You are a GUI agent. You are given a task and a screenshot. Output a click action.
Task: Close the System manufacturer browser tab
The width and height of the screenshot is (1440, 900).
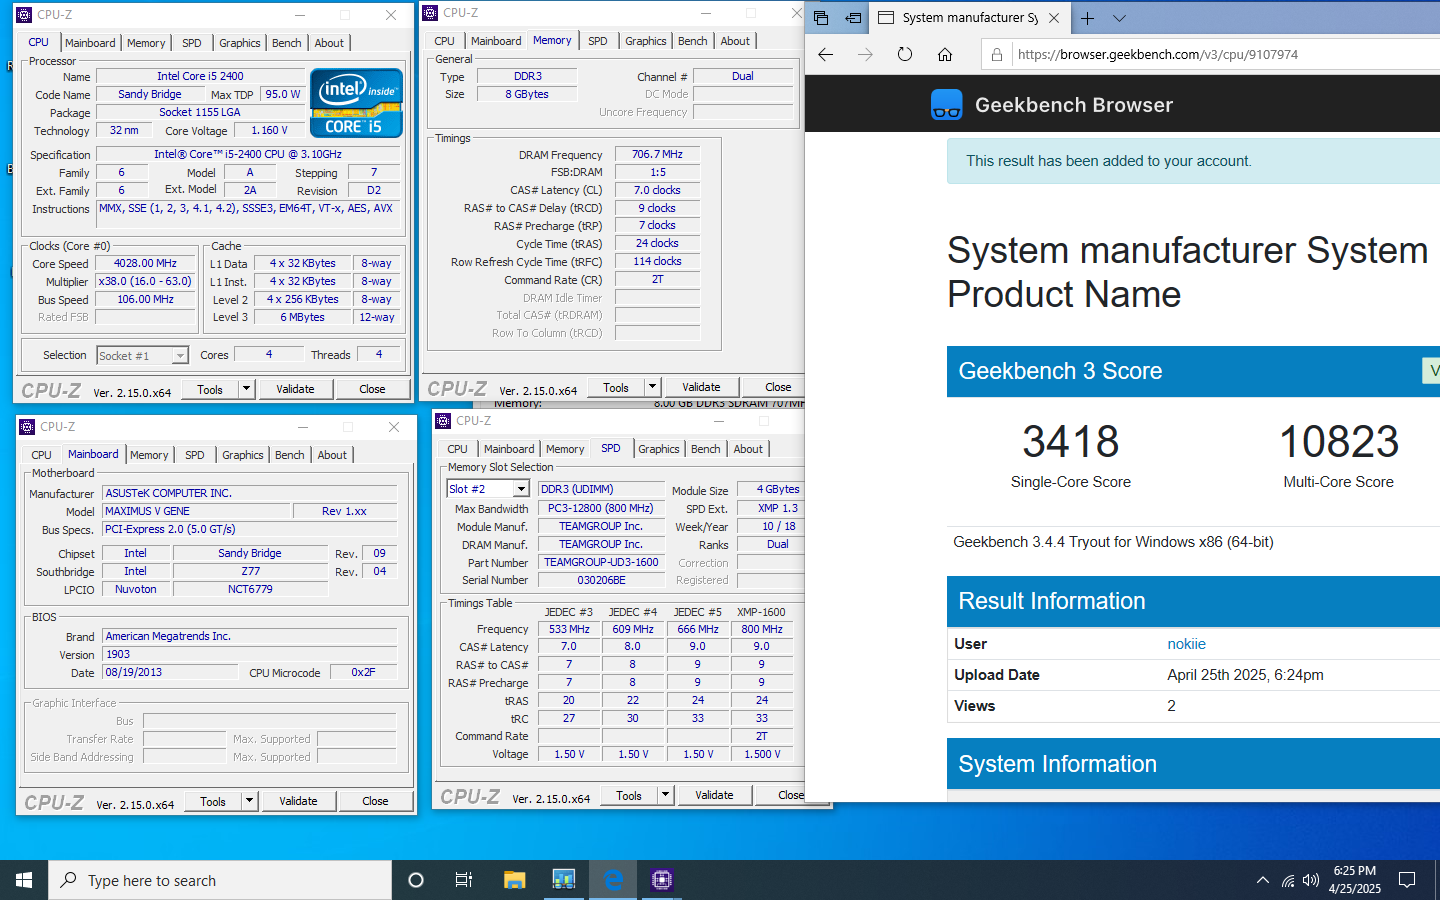(1054, 18)
